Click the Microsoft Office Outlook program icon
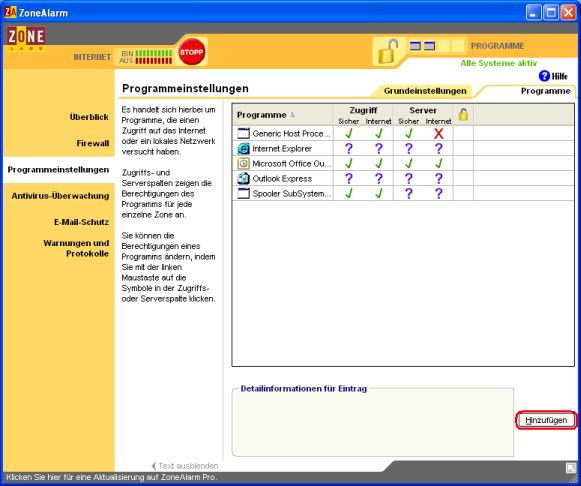This screenshot has height=486, width=581. tap(243, 163)
